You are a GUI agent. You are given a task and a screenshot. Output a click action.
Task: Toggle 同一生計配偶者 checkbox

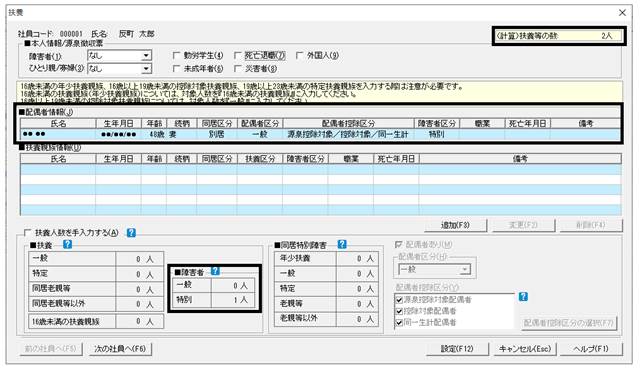(x=399, y=323)
